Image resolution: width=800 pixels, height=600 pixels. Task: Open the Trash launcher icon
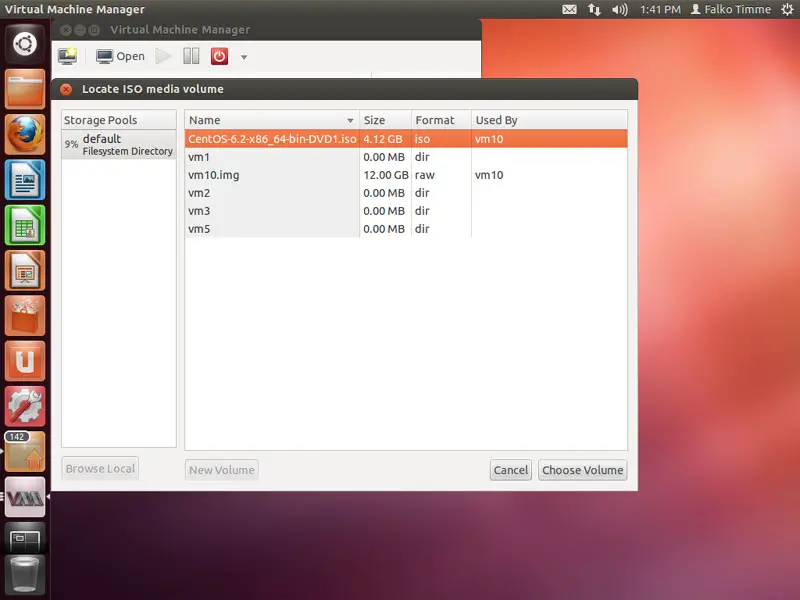(x=24, y=576)
